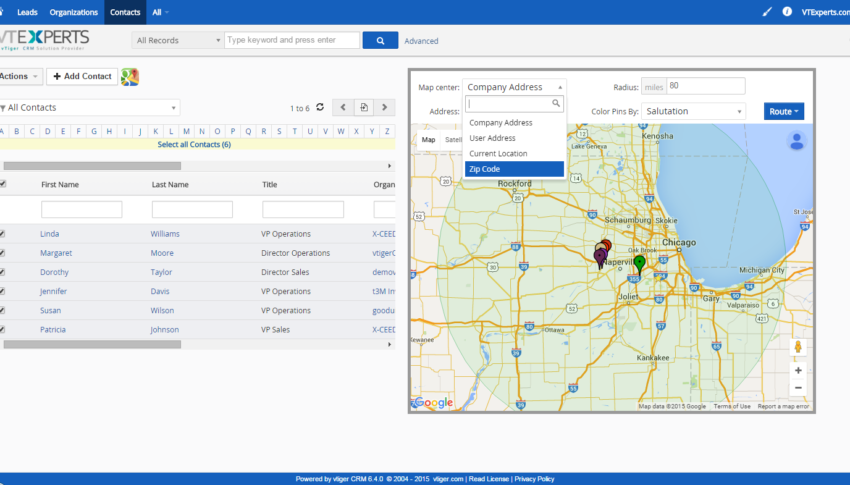Click the Last Name filter input
Image resolution: width=850 pixels, height=485 pixels.
[192, 210]
